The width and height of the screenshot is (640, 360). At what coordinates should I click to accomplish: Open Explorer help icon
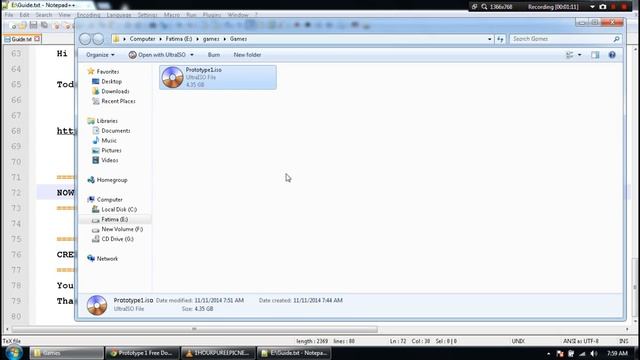[612, 55]
